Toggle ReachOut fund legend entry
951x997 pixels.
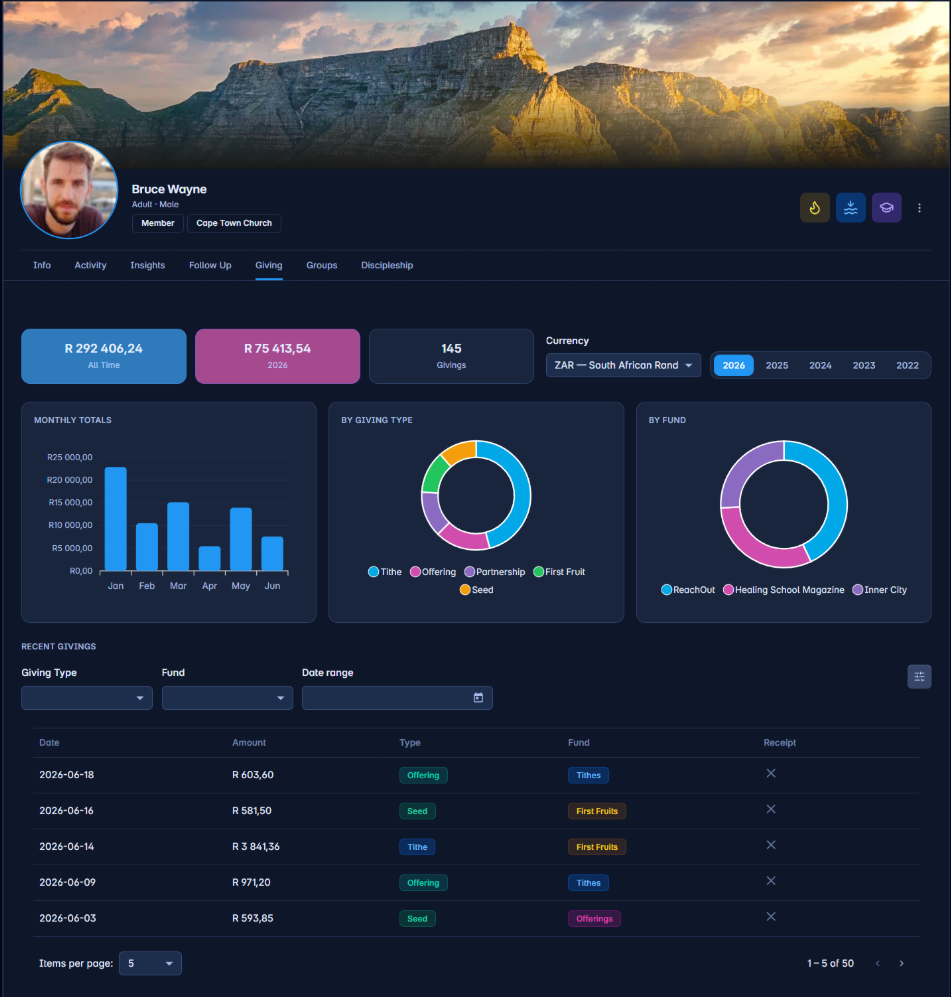point(688,589)
